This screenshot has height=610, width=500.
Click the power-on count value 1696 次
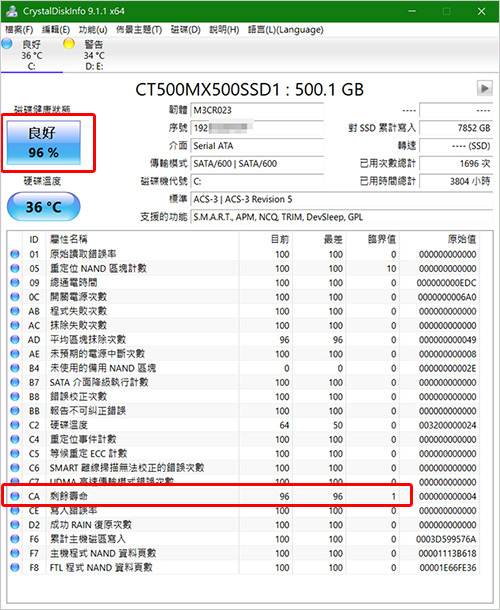(456, 163)
